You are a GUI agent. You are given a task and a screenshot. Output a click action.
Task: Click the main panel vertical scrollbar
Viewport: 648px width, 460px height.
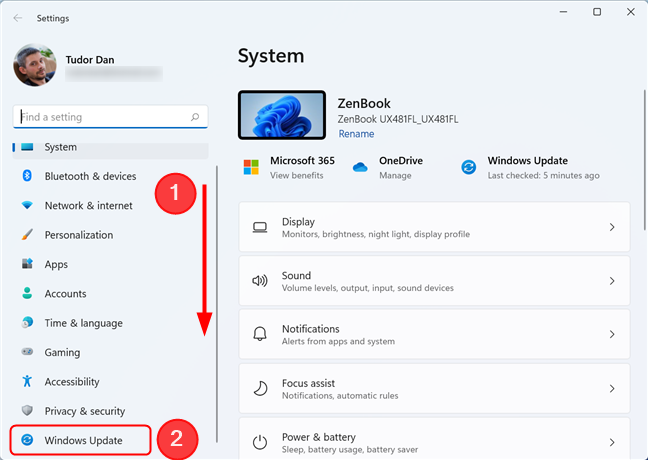coord(645,160)
